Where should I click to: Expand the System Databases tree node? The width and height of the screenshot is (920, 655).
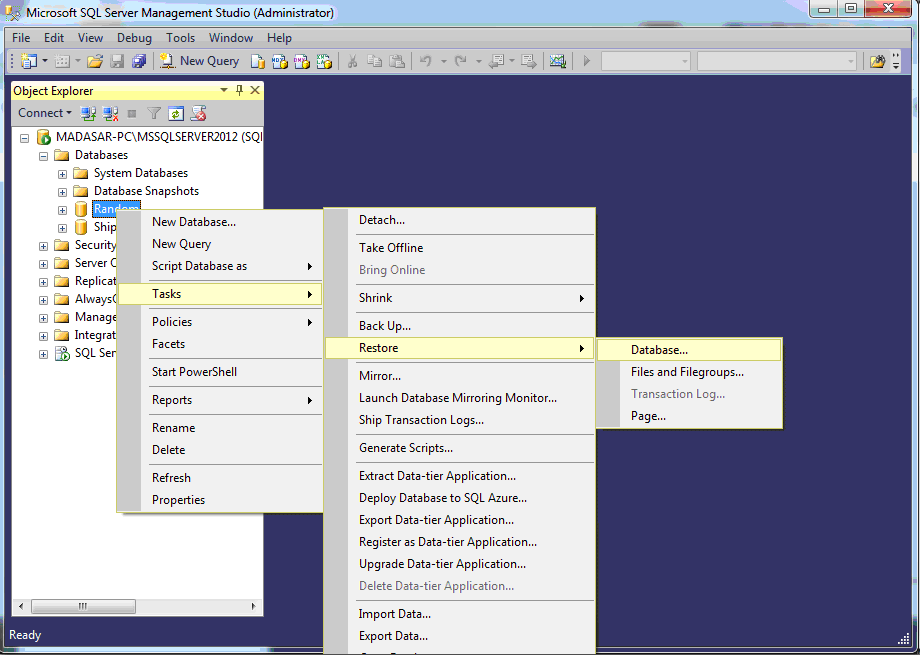tap(62, 174)
